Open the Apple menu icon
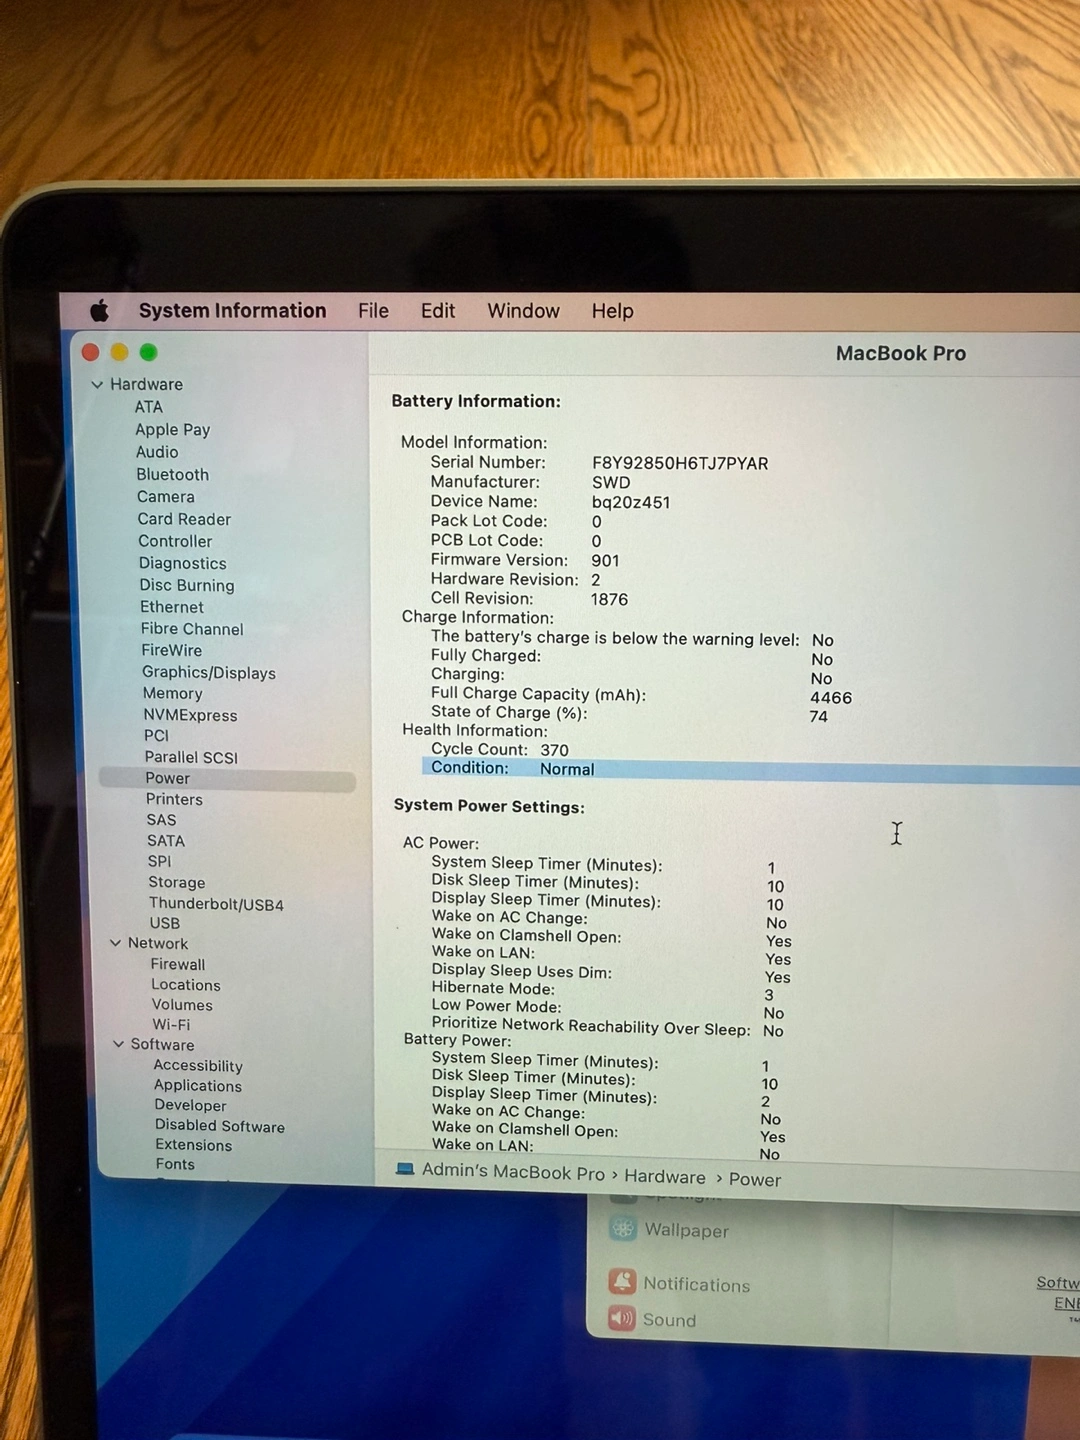The height and width of the screenshot is (1440, 1080). pyautogui.click(x=99, y=311)
